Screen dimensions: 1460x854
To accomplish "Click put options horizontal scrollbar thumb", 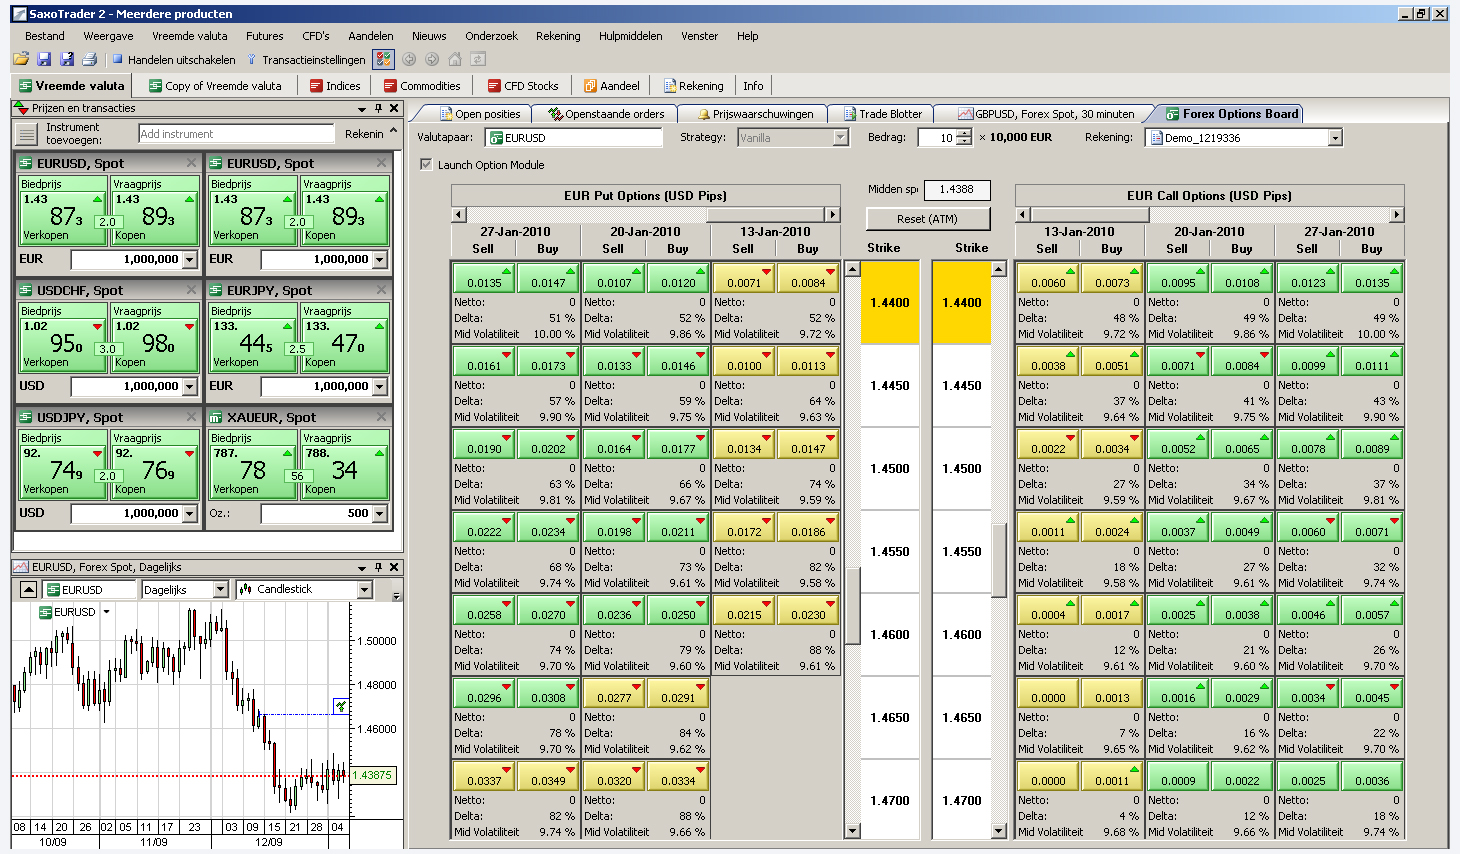I will (x=765, y=214).
